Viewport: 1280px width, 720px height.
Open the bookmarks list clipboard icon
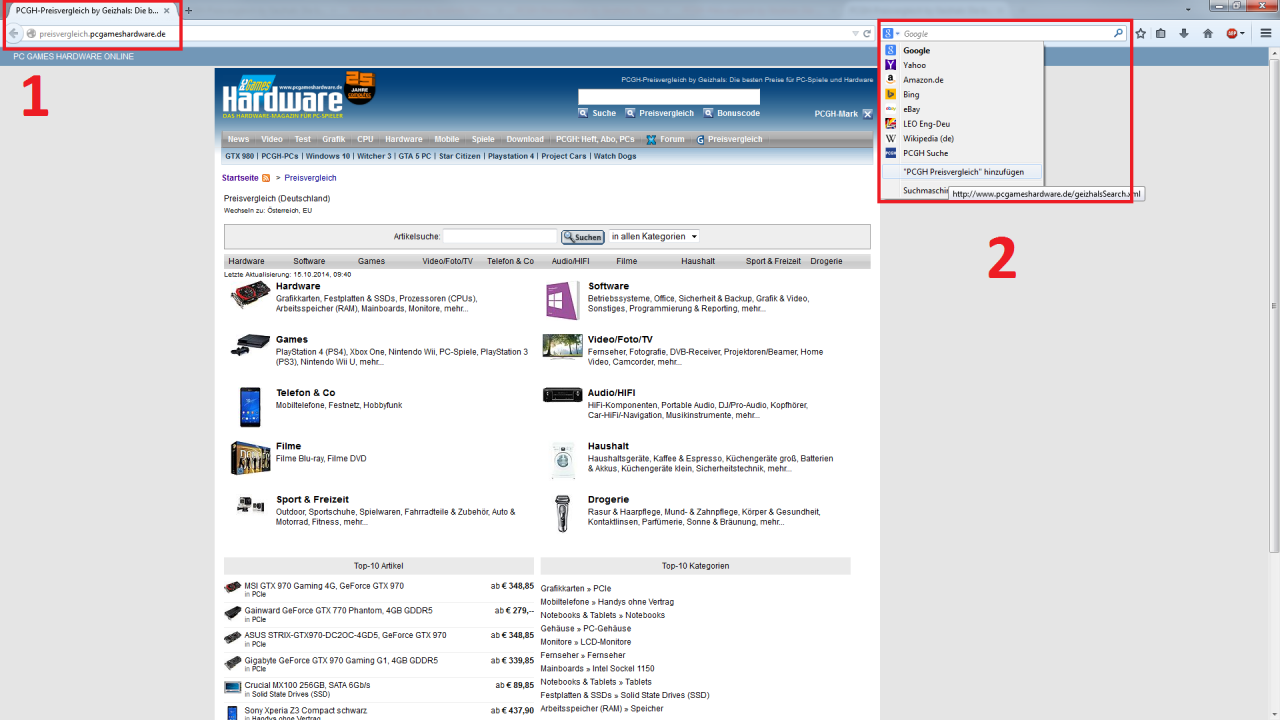1161,33
